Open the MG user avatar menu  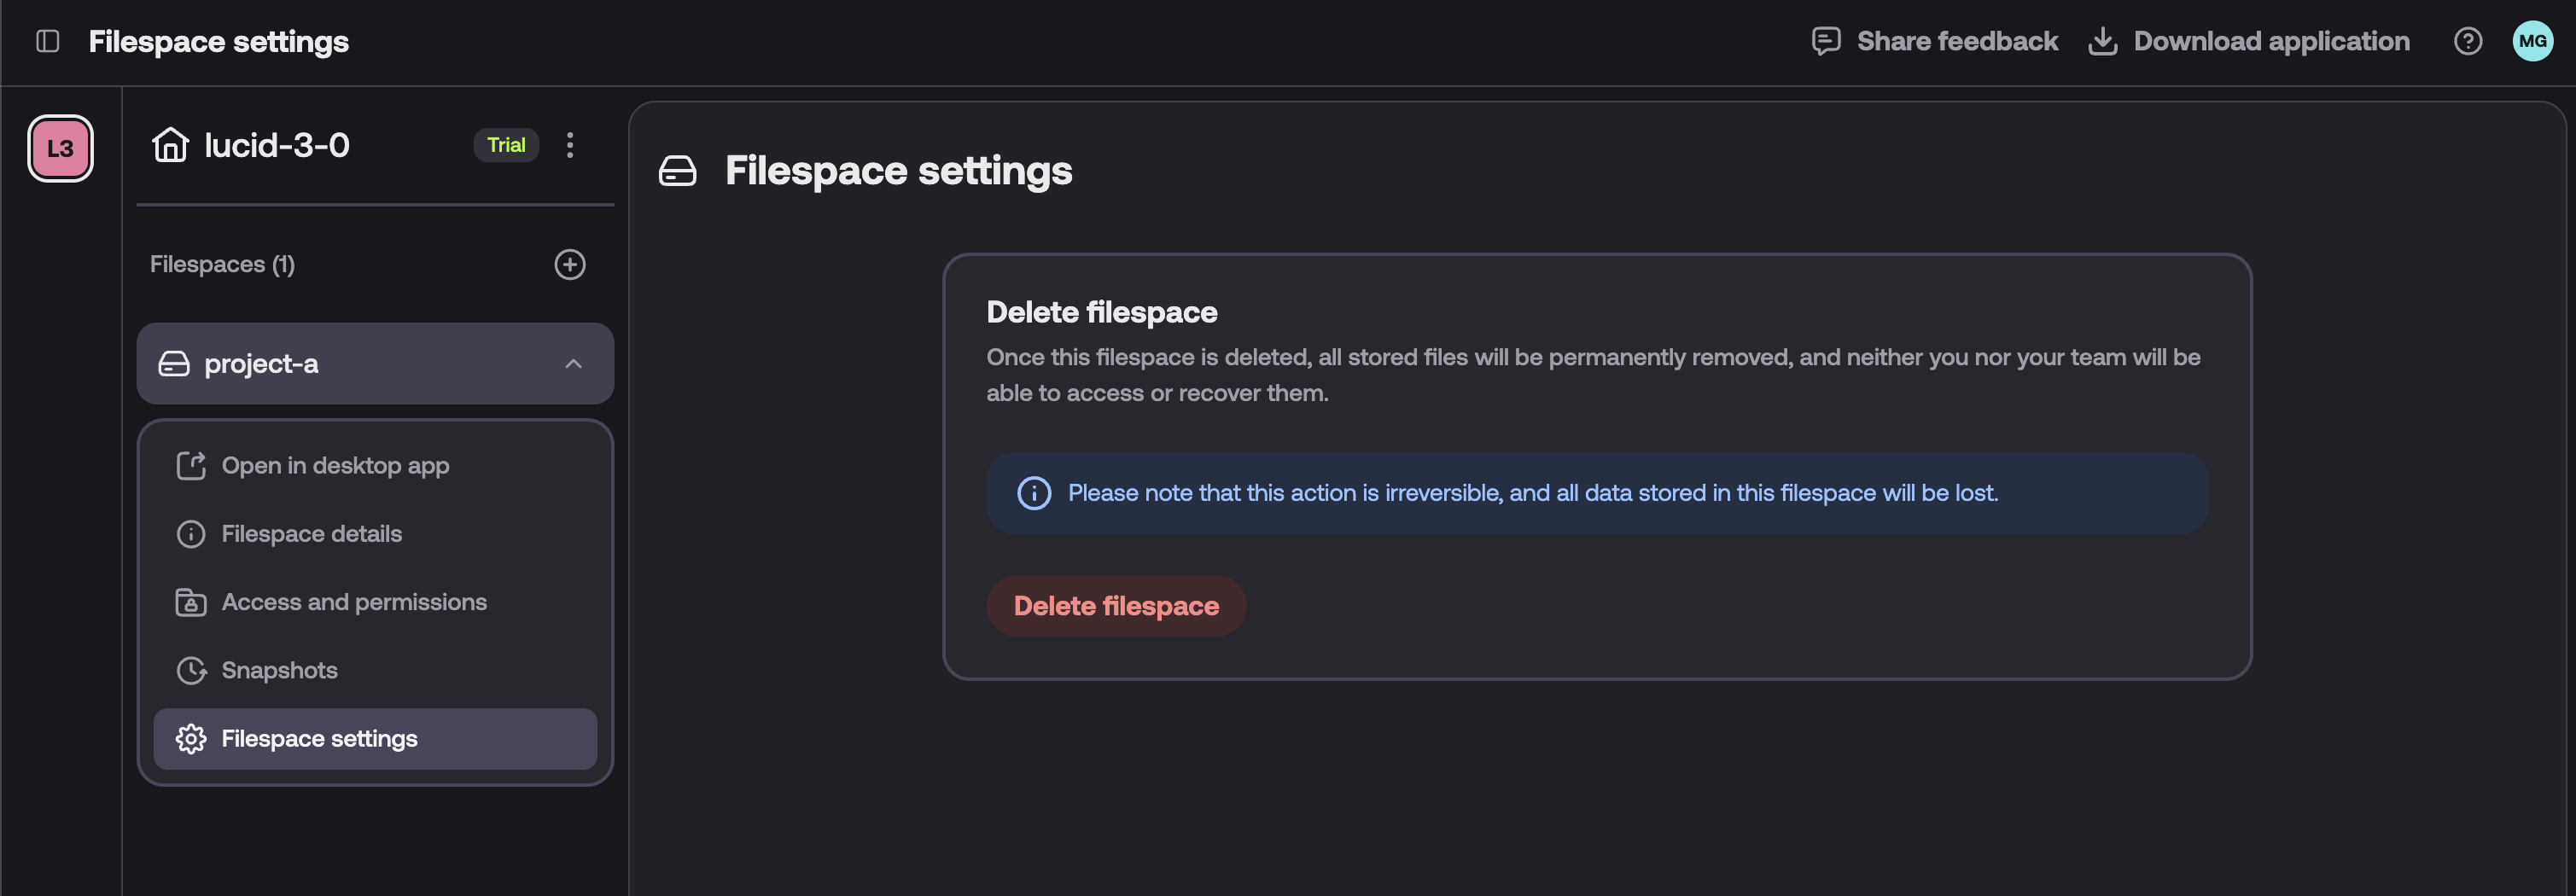tap(2532, 41)
